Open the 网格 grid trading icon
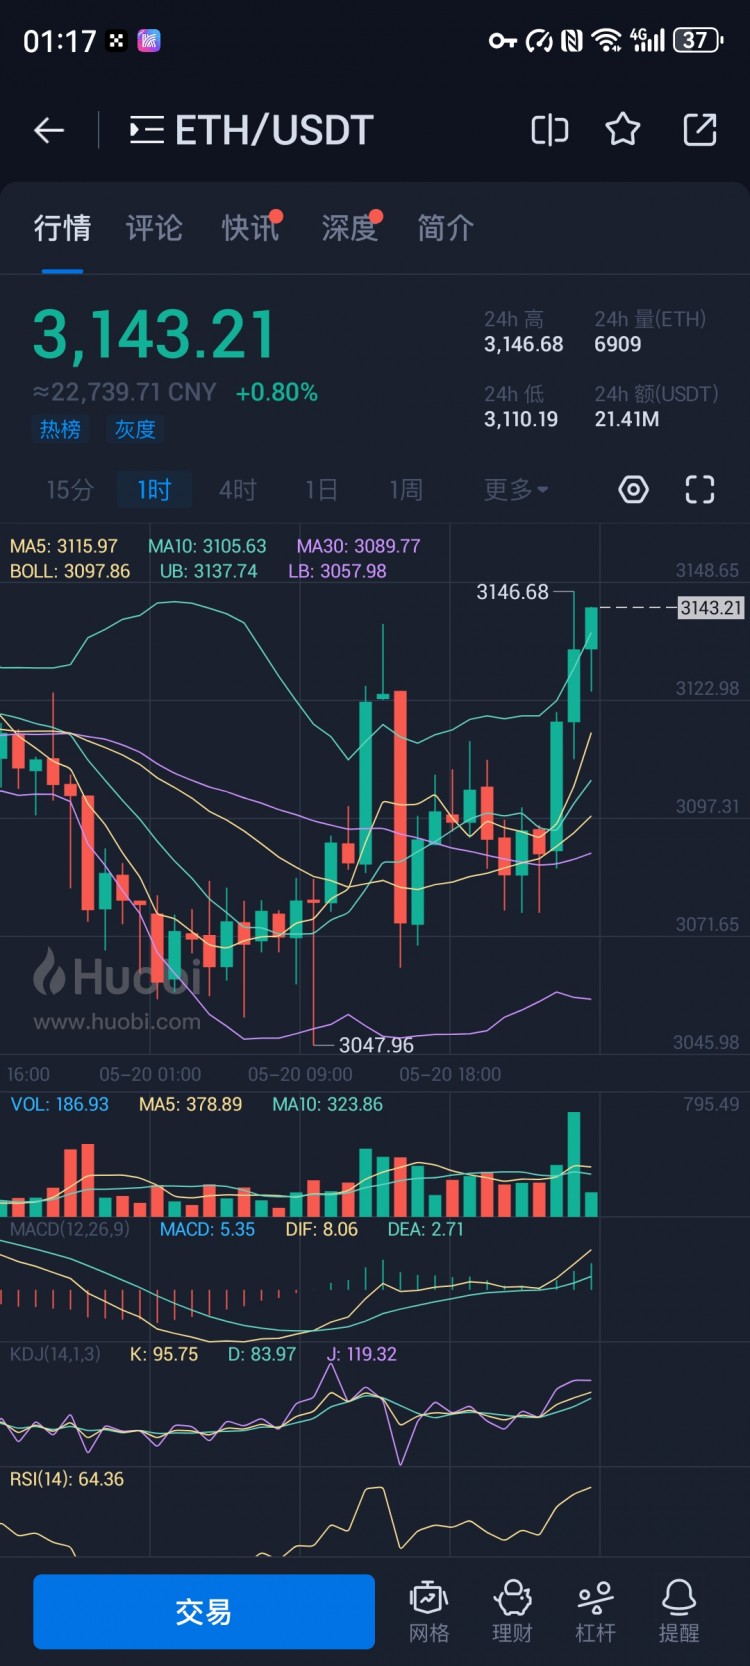The image size is (750, 1666). [429, 1611]
